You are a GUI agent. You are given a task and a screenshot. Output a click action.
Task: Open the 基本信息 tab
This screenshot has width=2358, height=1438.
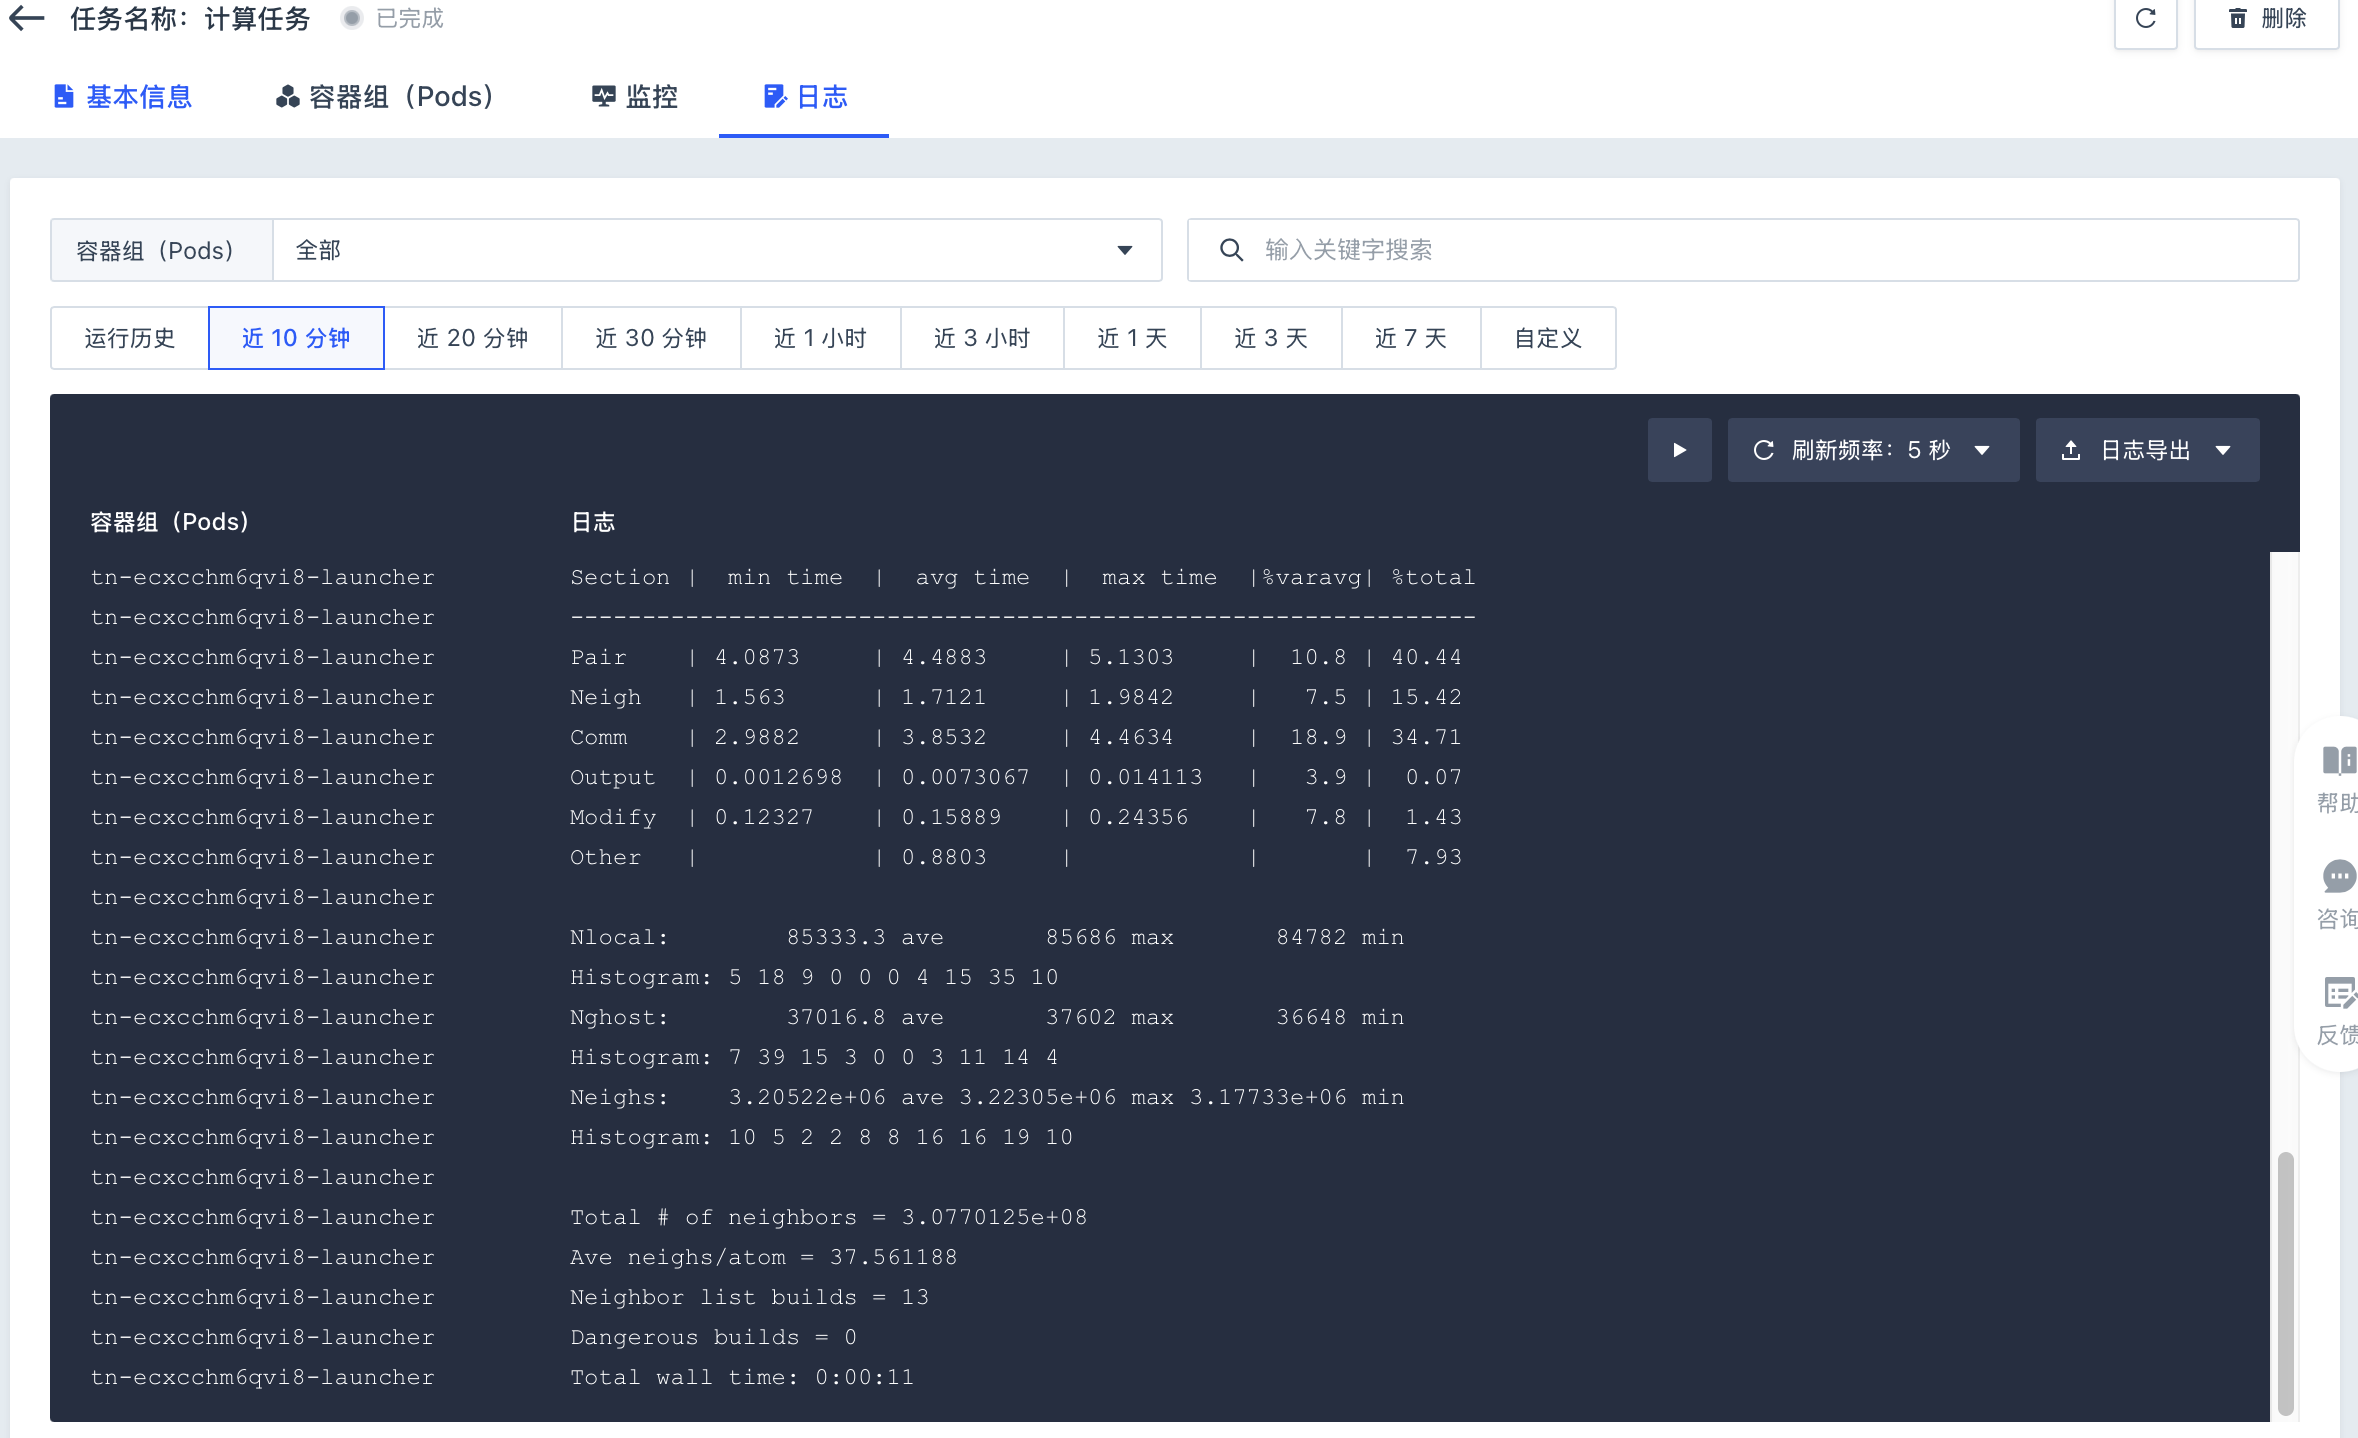(x=122, y=97)
